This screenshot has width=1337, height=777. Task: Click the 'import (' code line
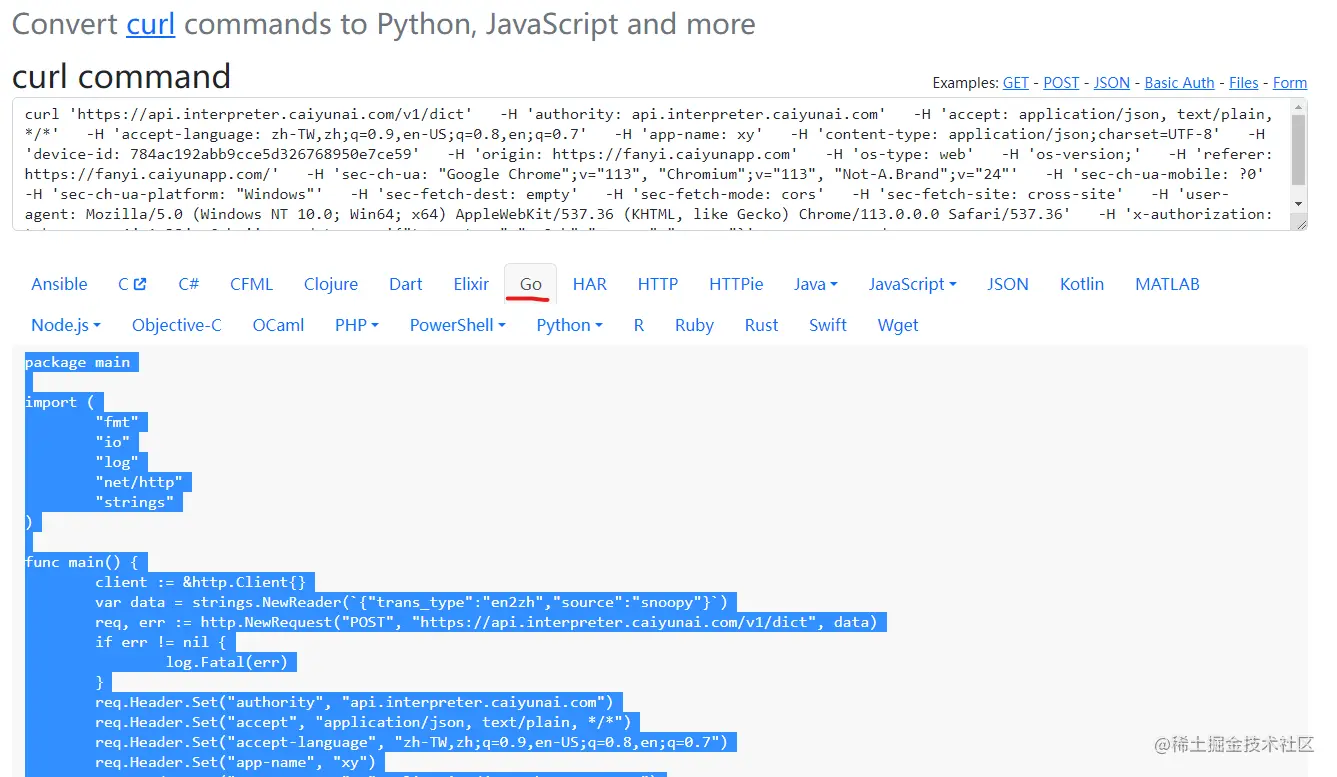[60, 402]
